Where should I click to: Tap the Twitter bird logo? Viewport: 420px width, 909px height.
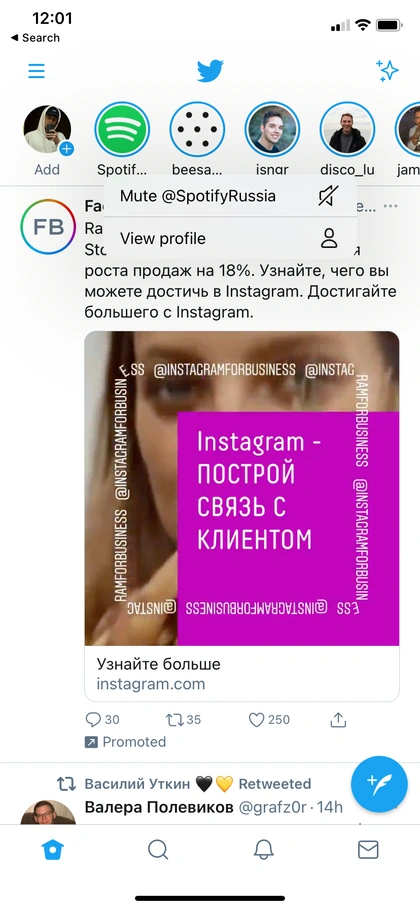[x=210, y=71]
